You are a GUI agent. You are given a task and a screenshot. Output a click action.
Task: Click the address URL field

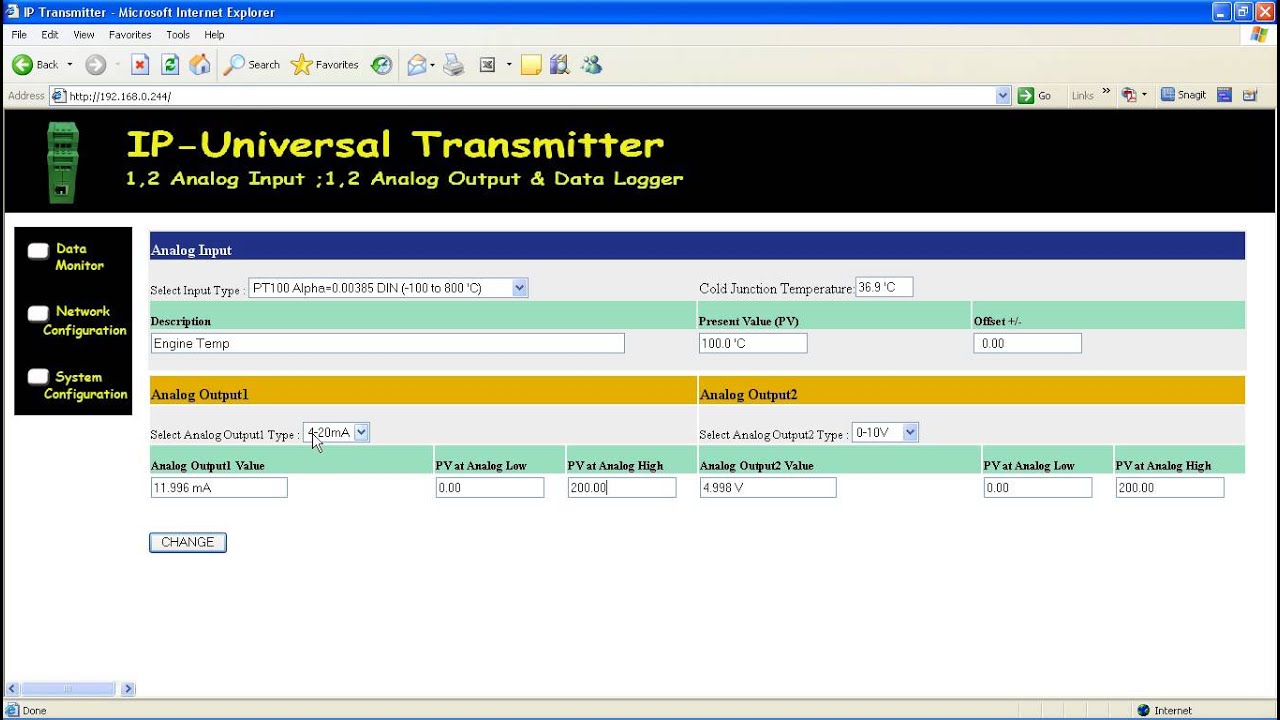click(x=530, y=96)
